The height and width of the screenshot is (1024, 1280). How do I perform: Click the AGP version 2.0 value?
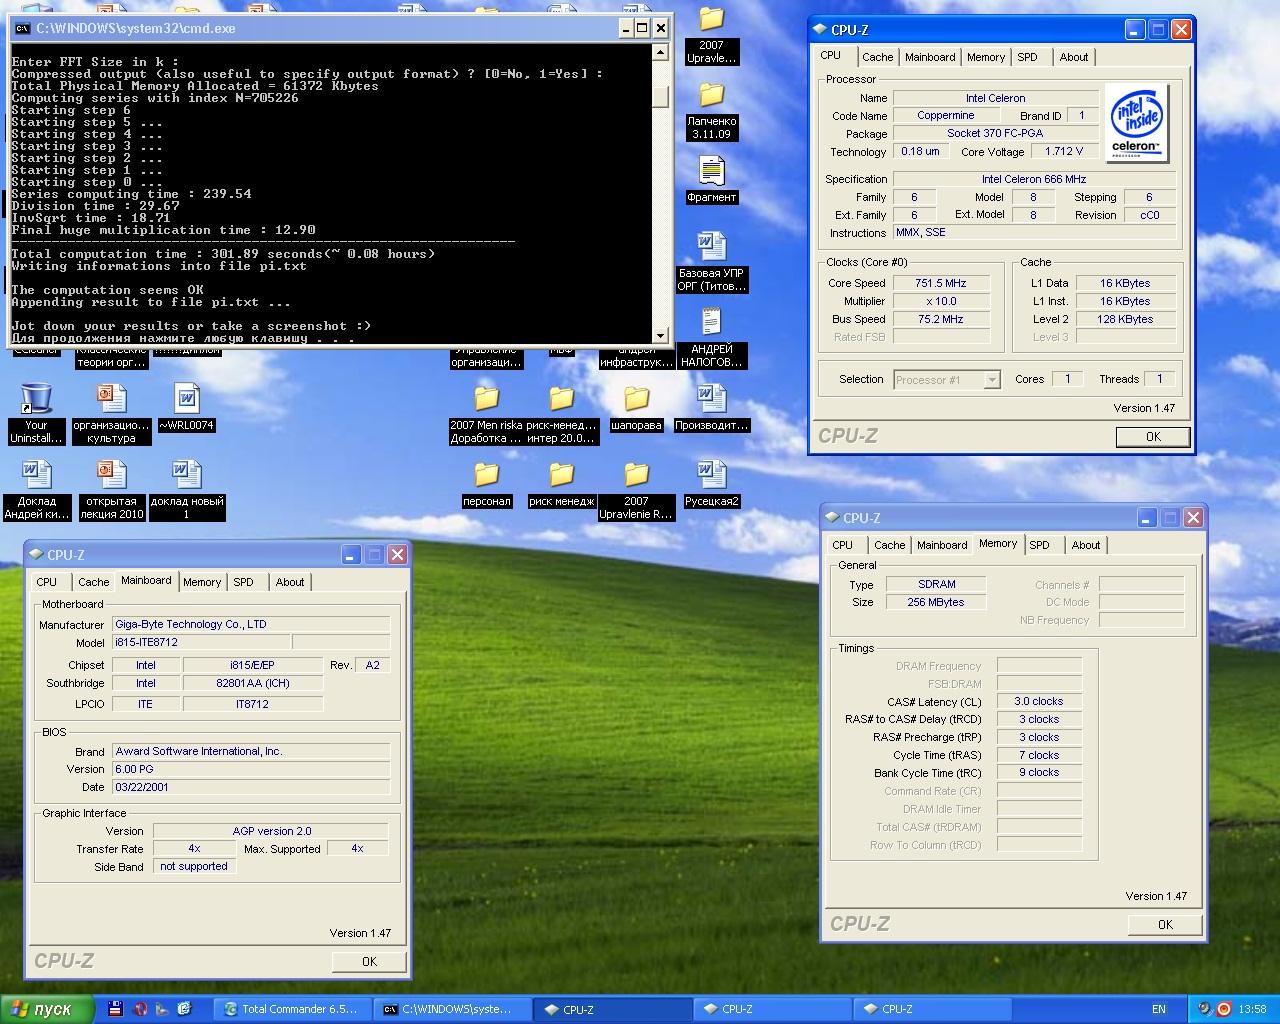click(x=271, y=831)
